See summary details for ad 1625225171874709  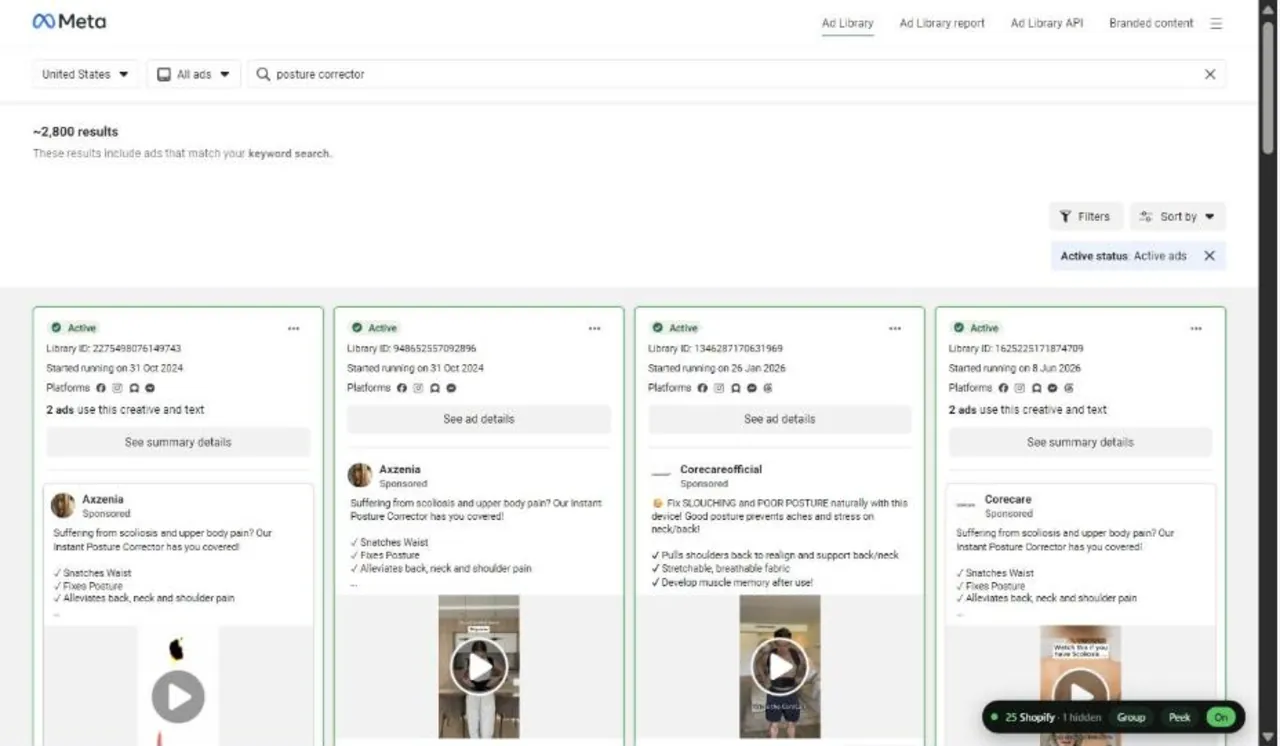tap(1081, 442)
